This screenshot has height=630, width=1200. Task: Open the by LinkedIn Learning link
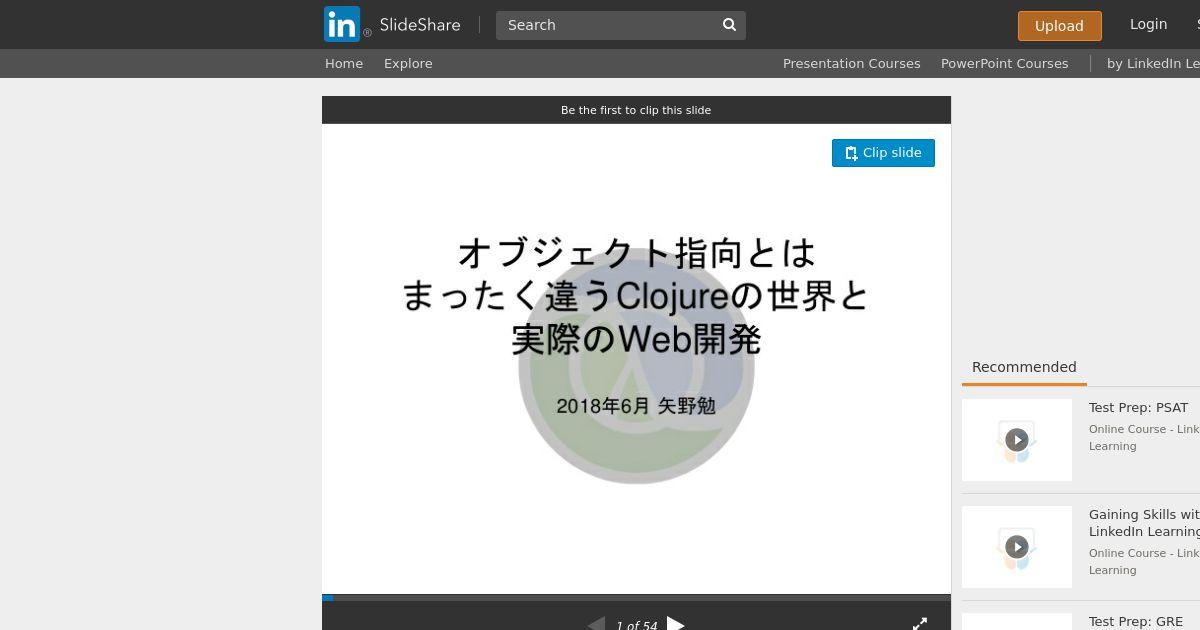pos(1153,63)
